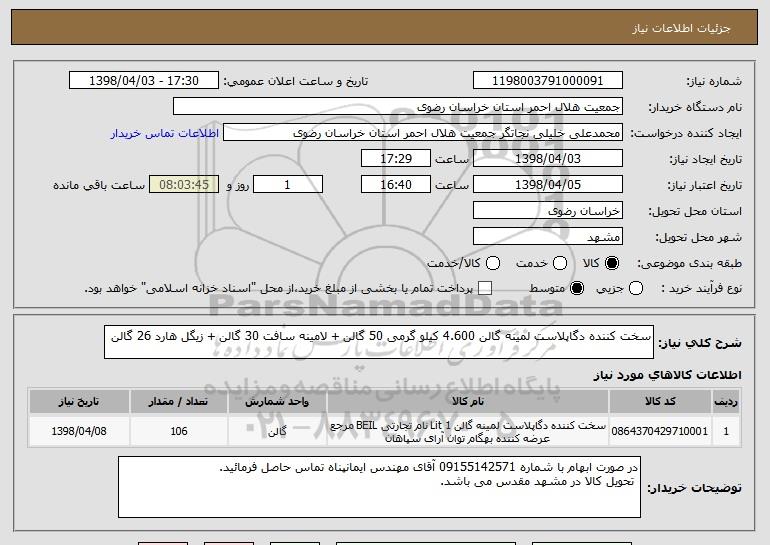Click the کد کالا column header
The image size is (770, 545).
click(x=660, y=402)
